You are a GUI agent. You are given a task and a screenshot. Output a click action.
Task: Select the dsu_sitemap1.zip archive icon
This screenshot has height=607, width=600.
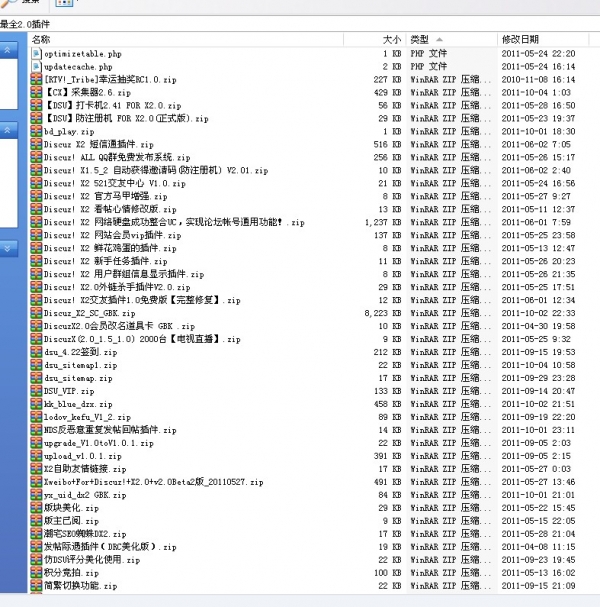[36, 365]
